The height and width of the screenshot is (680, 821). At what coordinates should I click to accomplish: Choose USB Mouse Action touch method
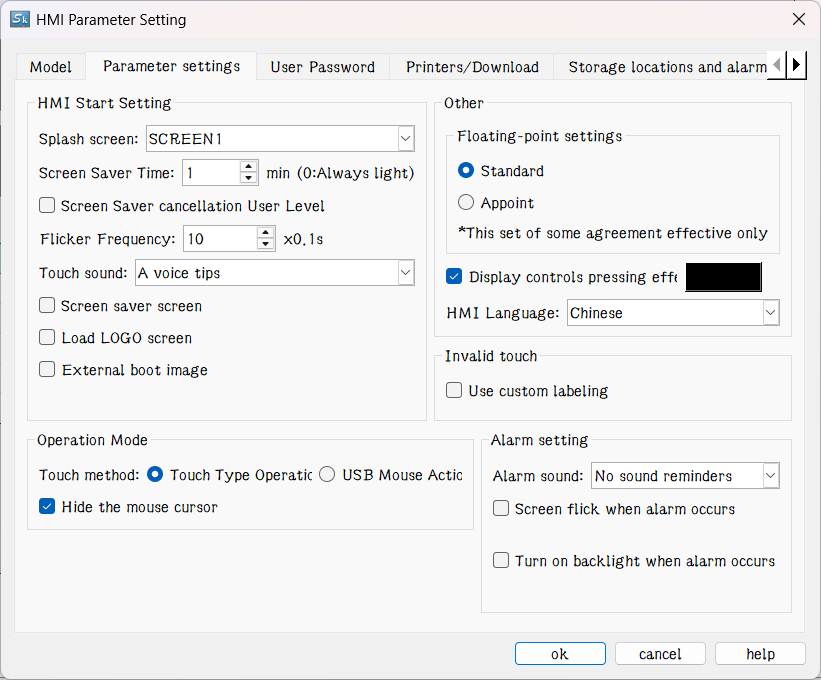click(327, 475)
